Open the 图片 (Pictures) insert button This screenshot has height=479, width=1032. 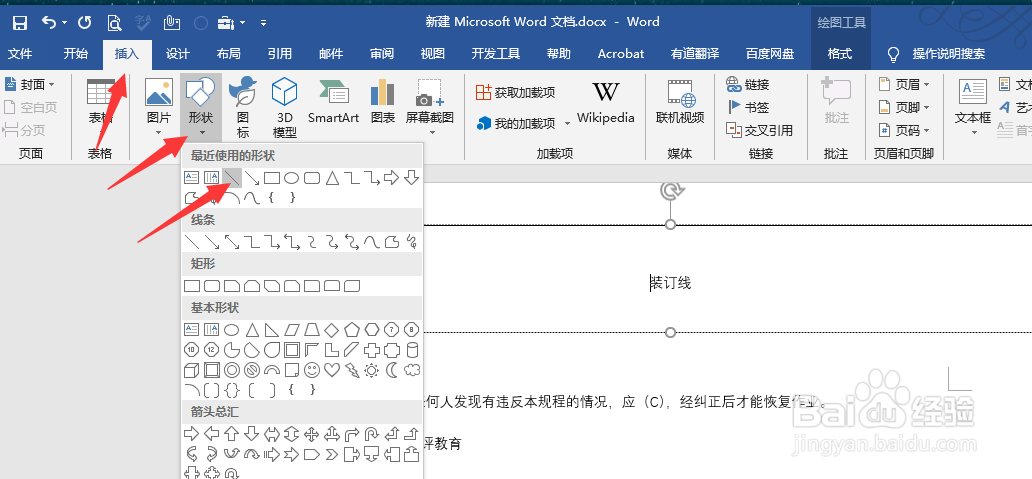[x=159, y=107]
